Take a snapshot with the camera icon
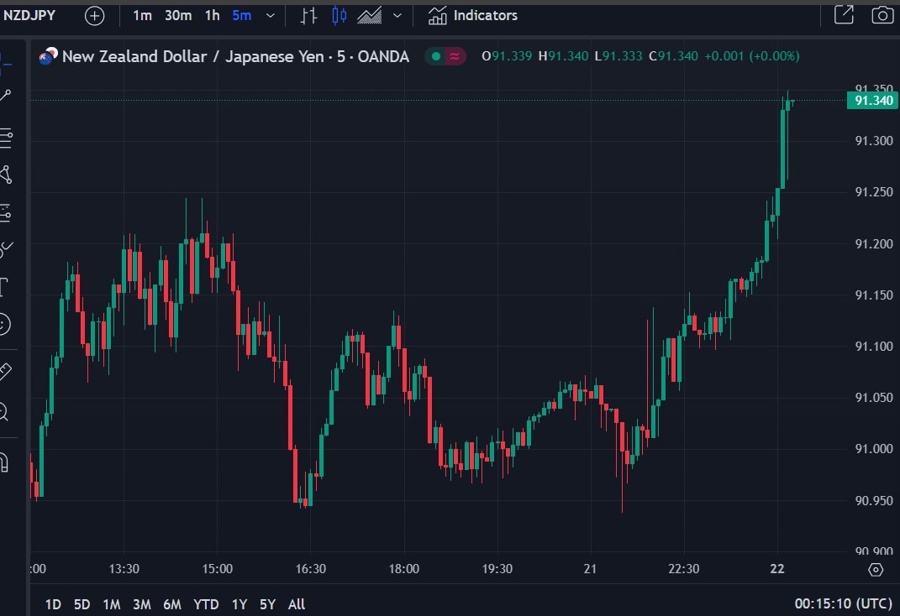The width and height of the screenshot is (900, 616). point(882,14)
